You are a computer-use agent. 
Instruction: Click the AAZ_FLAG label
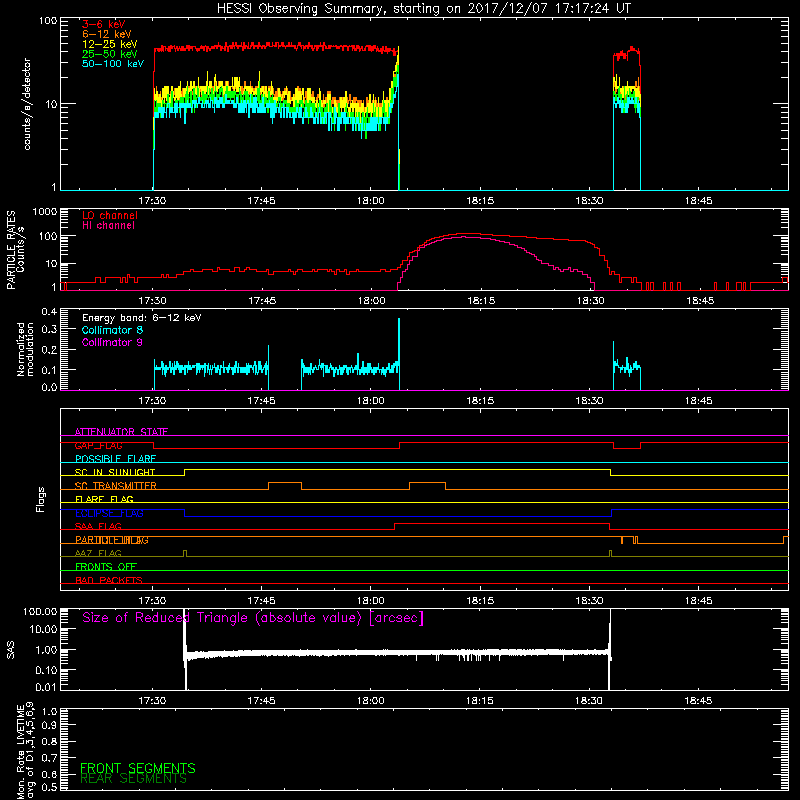click(x=98, y=554)
